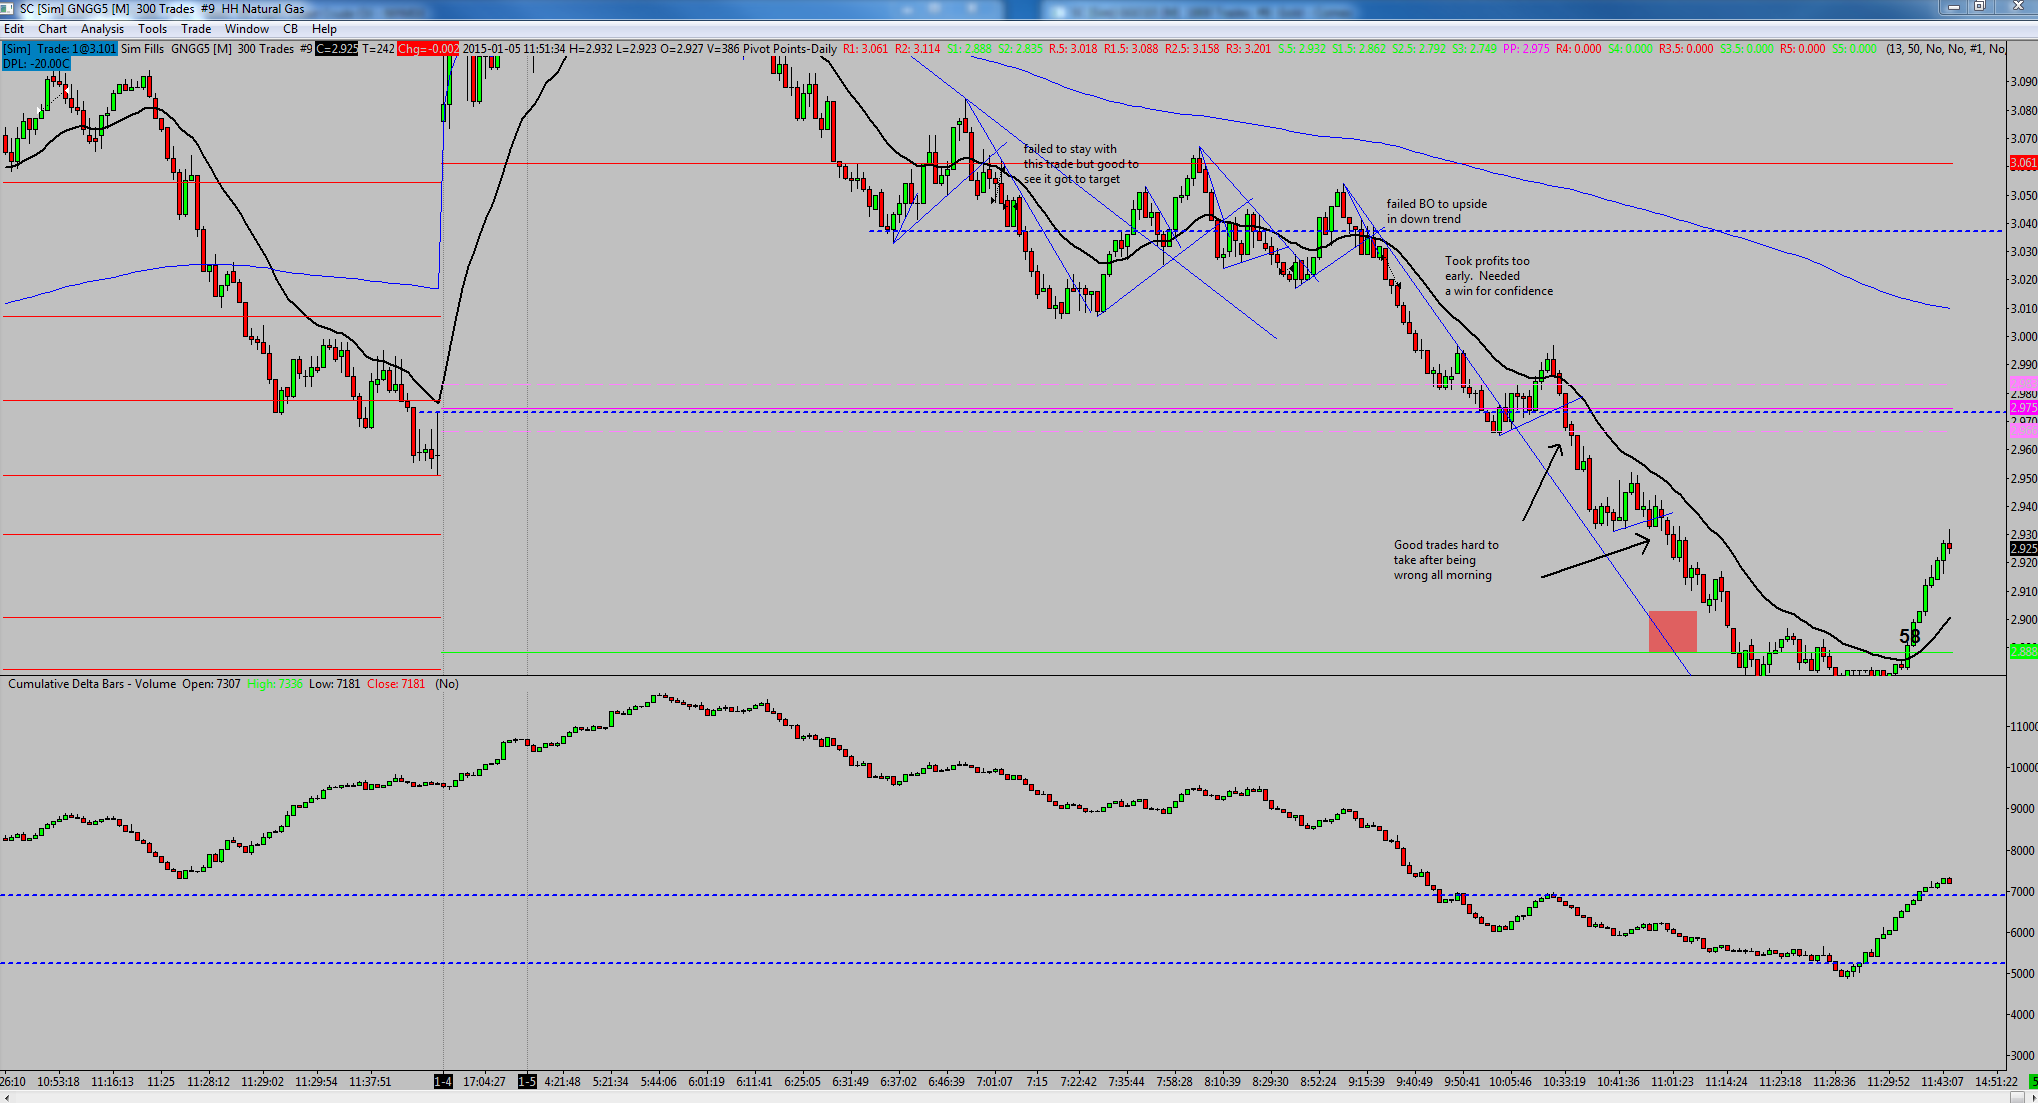
Task: Click the green delta 'High: 7336' value
Action: point(275,684)
